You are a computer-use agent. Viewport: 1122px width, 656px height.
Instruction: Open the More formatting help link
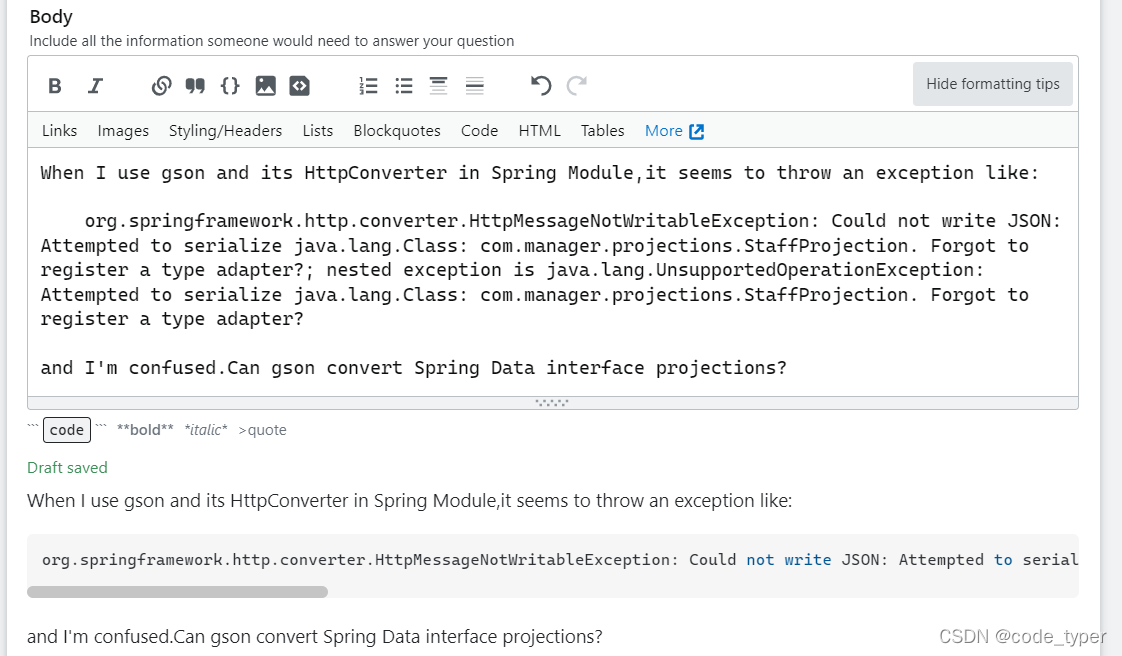click(674, 131)
